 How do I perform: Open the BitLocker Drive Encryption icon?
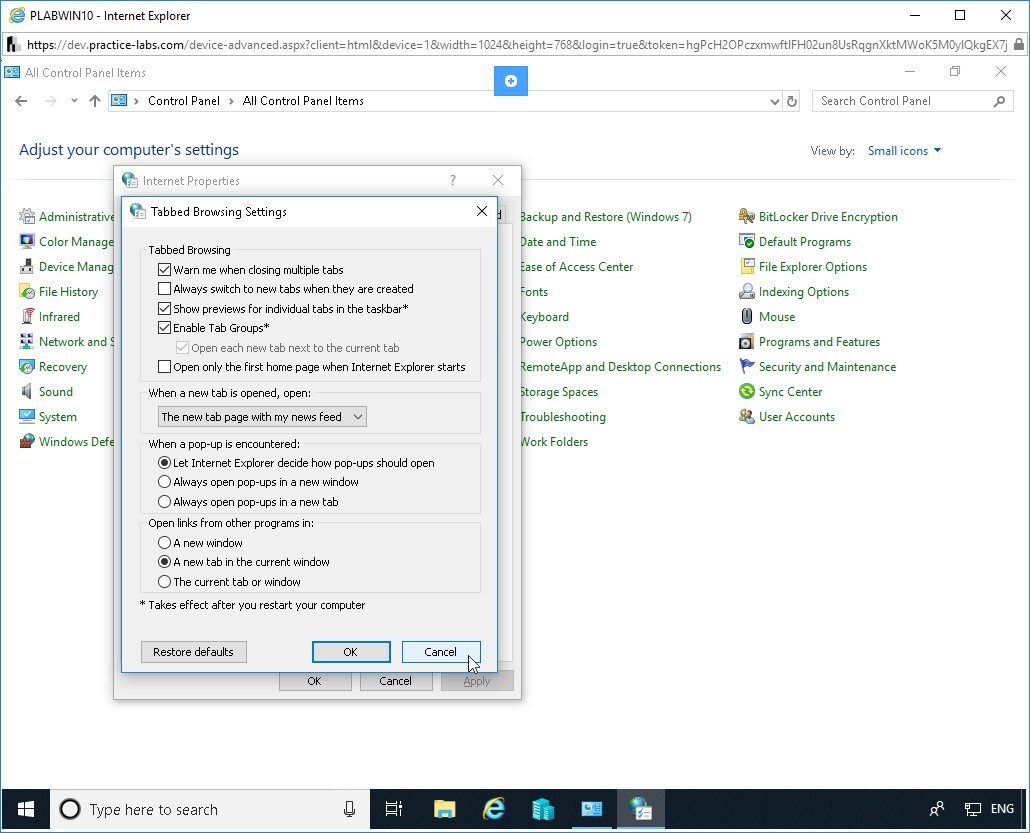coord(746,216)
